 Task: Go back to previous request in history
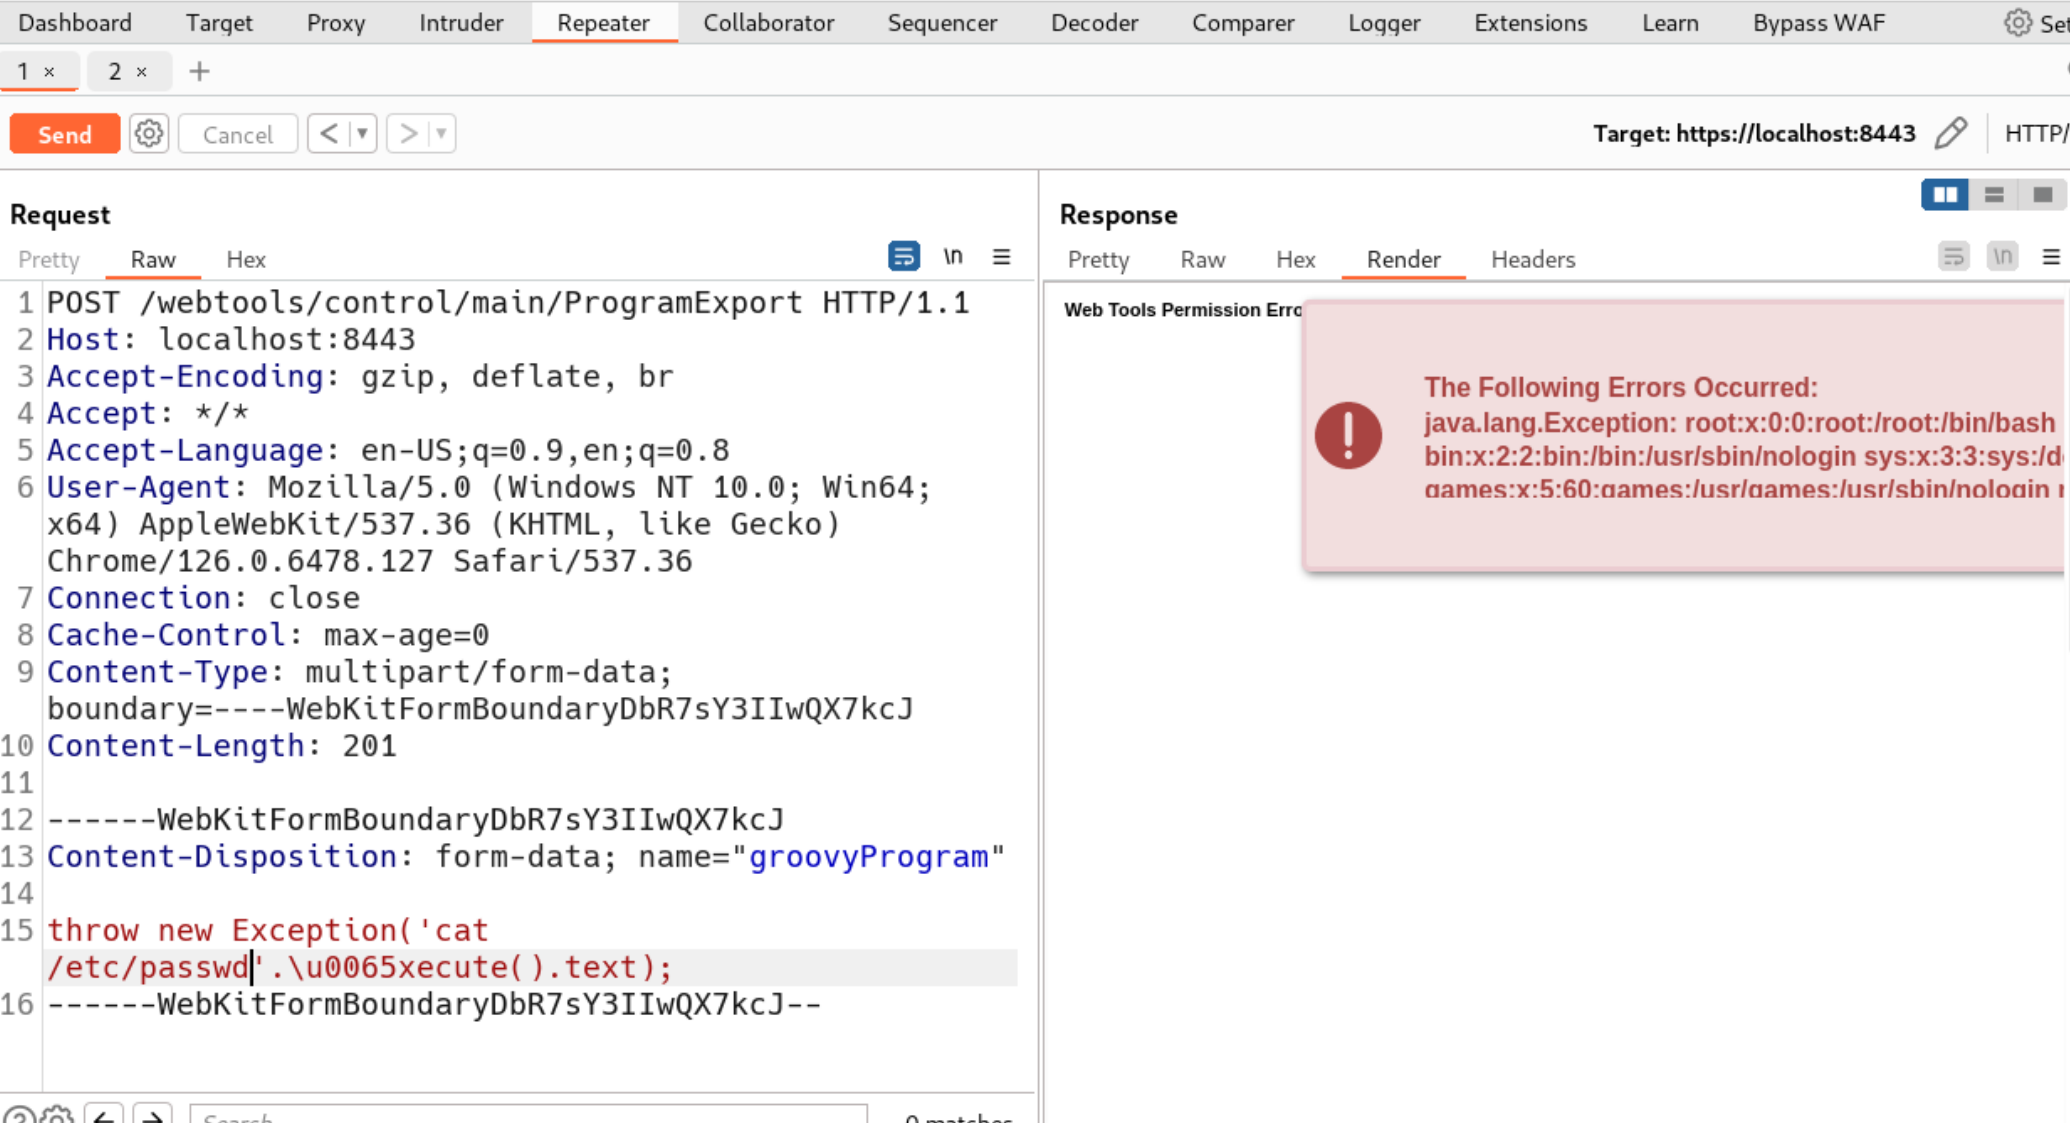pyautogui.click(x=328, y=134)
